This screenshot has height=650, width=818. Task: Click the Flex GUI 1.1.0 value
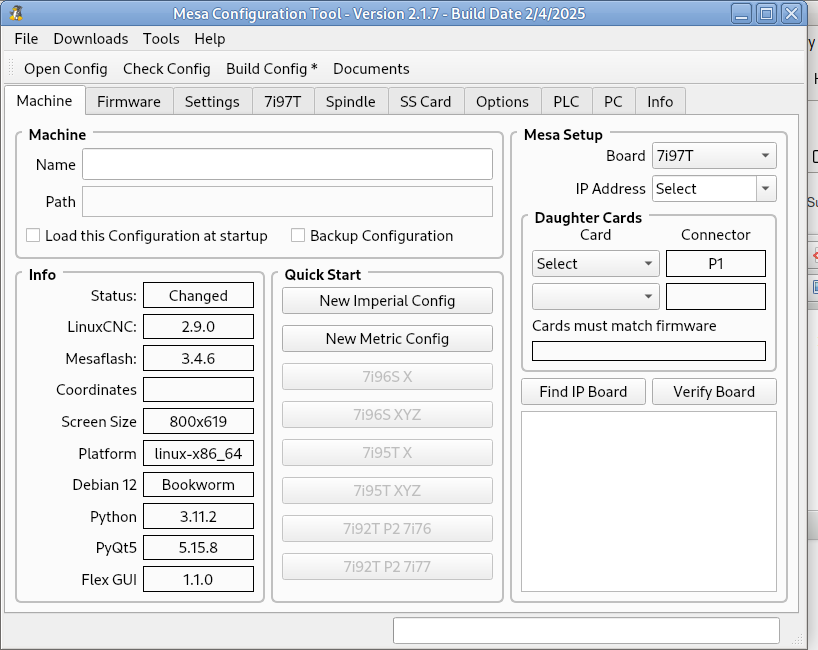198,579
